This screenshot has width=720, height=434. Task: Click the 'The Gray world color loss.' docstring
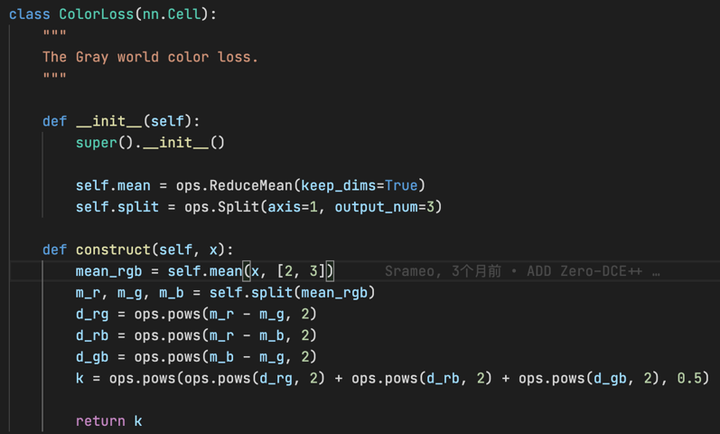pyautogui.click(x=150, y=57)
